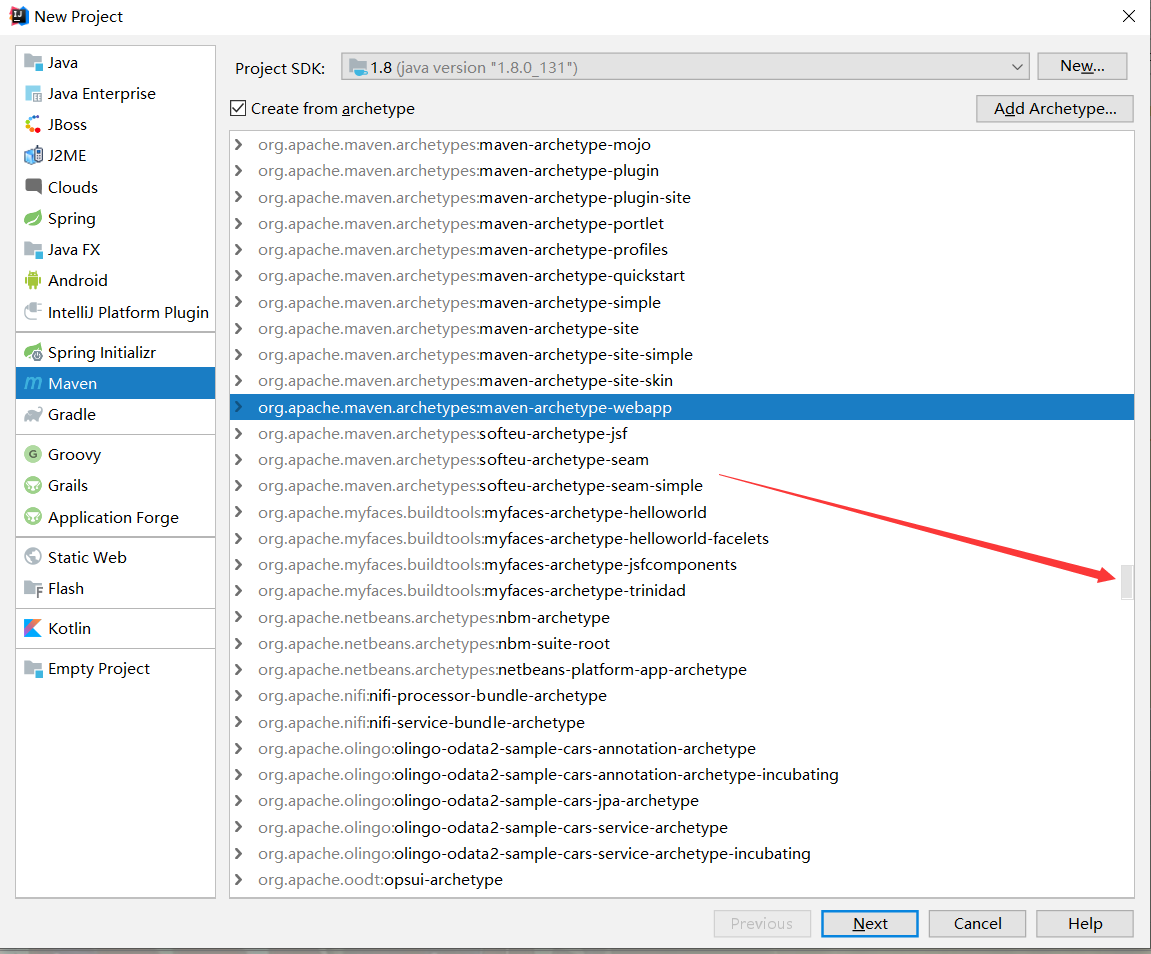The height and width of the screenshot is (954, 1151).
Task: Select the Java project type icon
Action: click(x=33, y=62)
